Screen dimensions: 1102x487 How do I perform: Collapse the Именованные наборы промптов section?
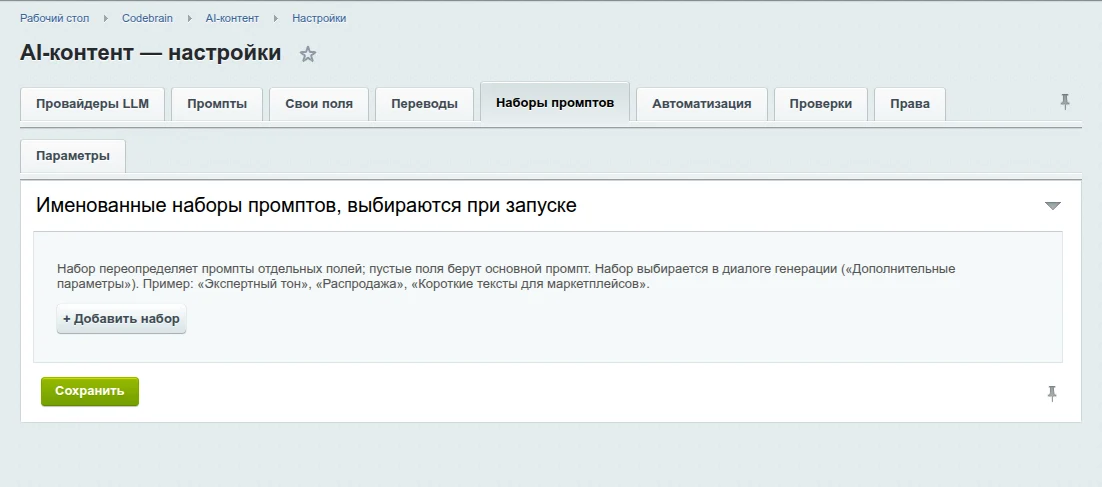click(1052, 206)
